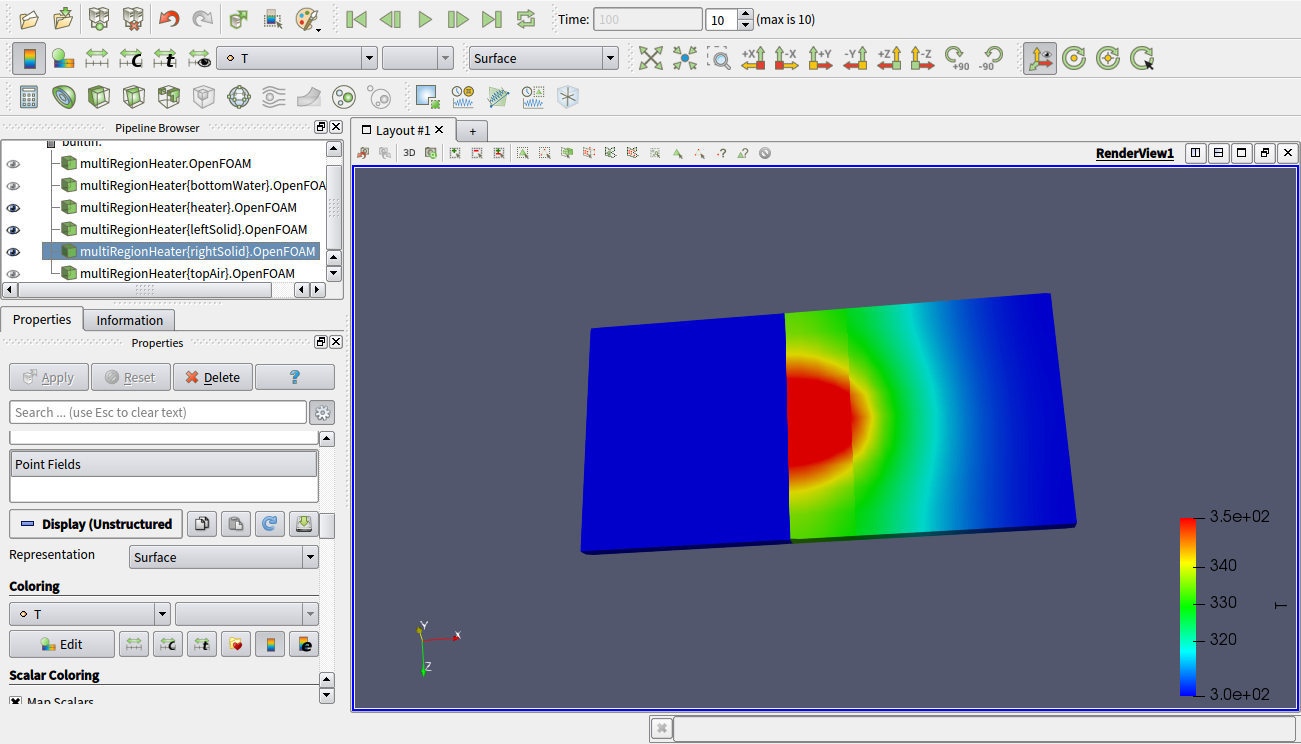
Task: Open the toolbar T coloring array dropdown
Action: pos(297,58)
